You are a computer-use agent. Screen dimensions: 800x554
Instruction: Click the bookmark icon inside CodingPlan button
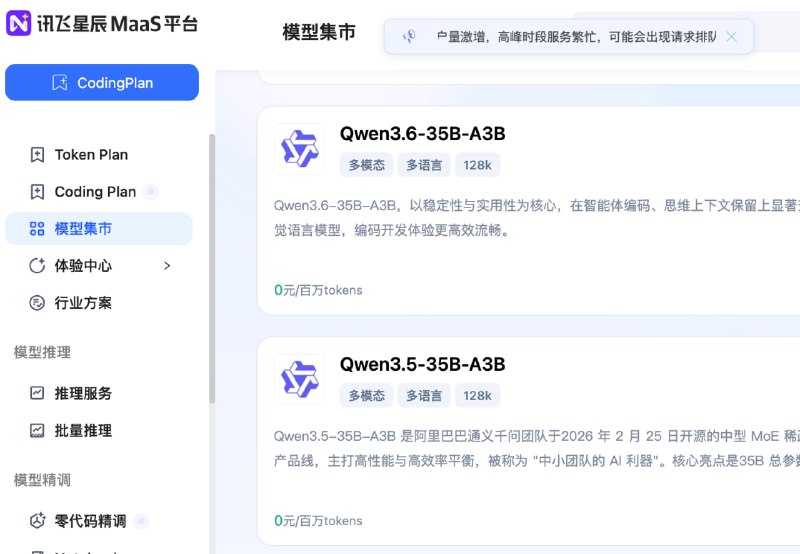click(60, 83)
